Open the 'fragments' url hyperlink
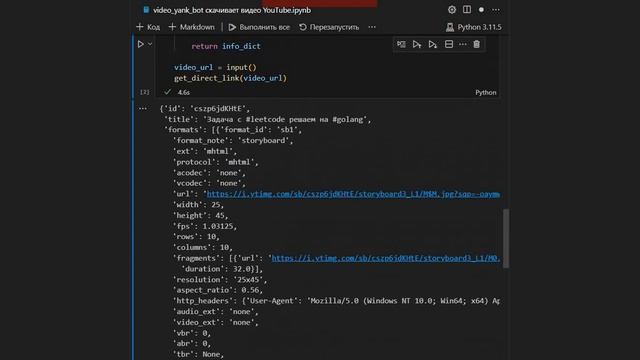Image resolution: width=640 pixels, height=360 pixels. coord(386,258)
